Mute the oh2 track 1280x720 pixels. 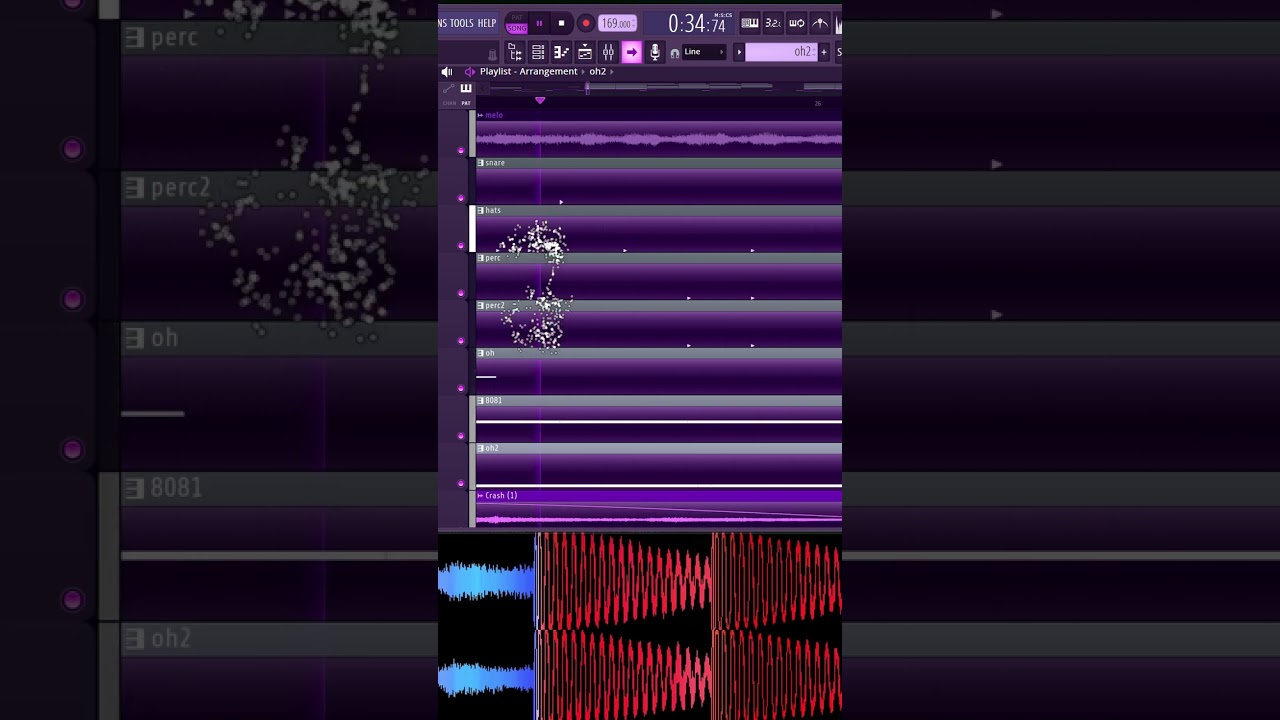point(461,483)
